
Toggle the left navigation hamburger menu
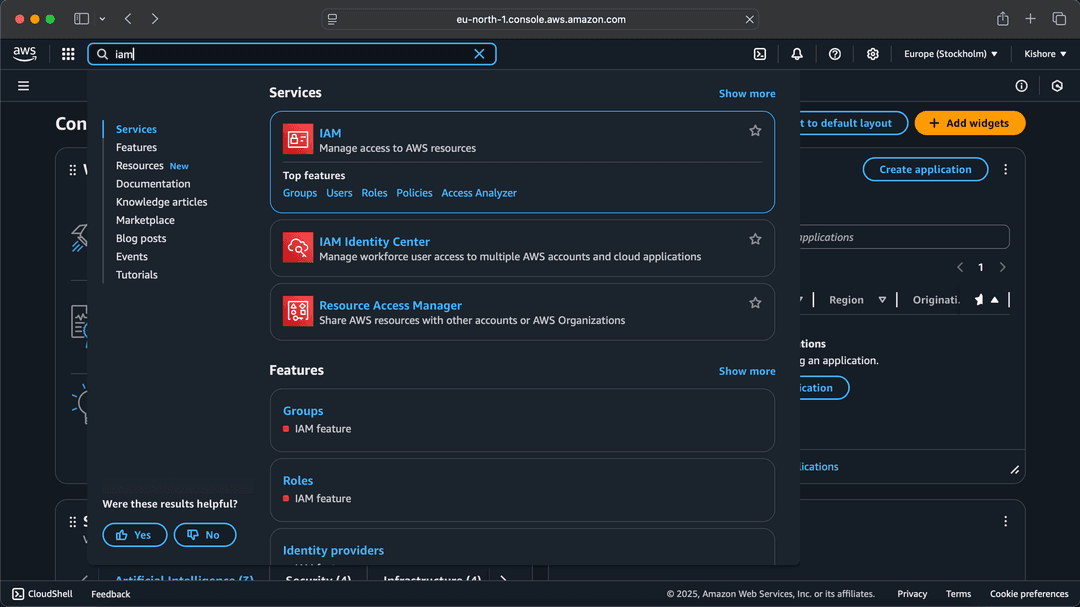(24, 86)
